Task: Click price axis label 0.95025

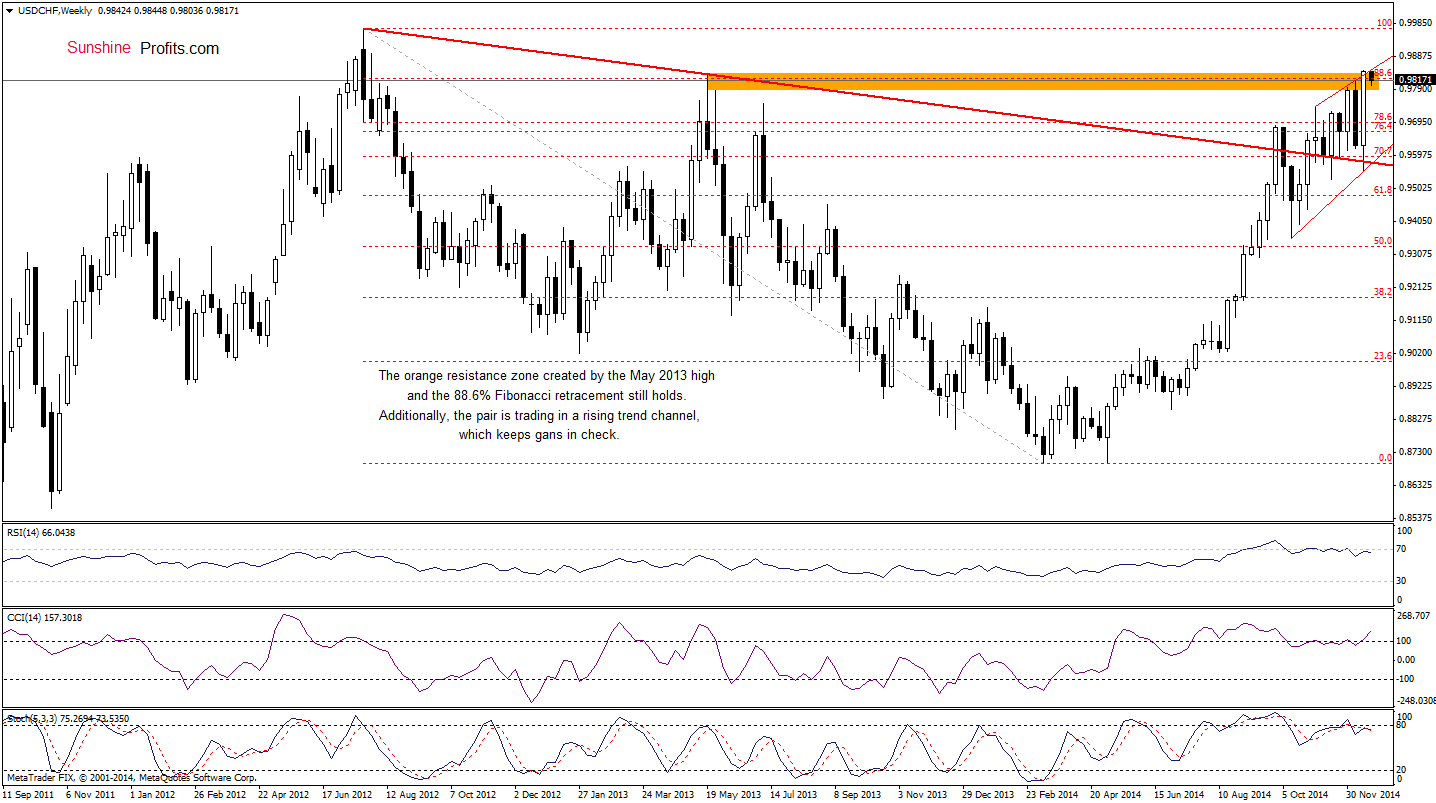Action: (1415, 187)
